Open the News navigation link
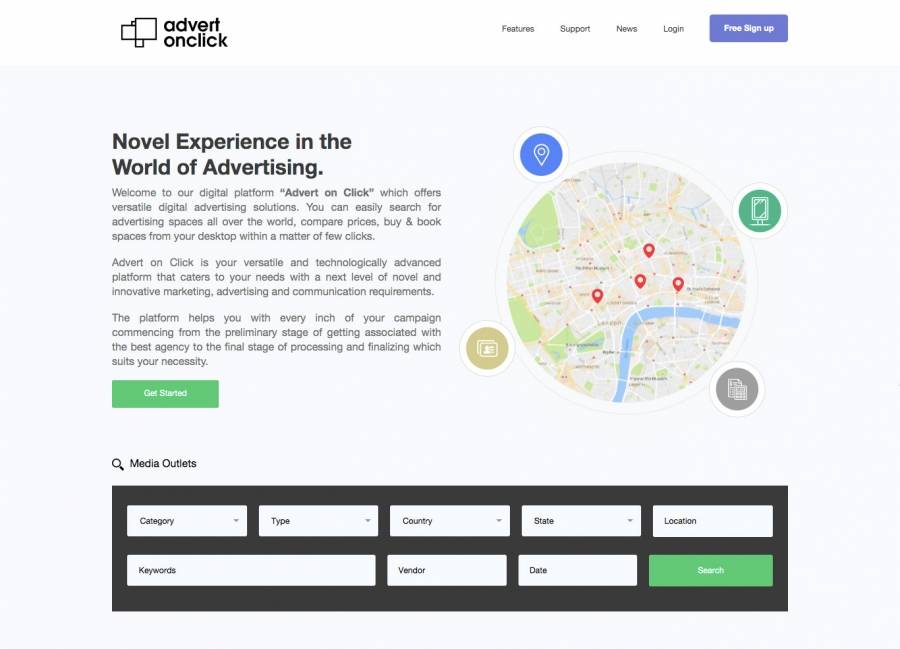This screenshot has width=900, height=649. 626,29
